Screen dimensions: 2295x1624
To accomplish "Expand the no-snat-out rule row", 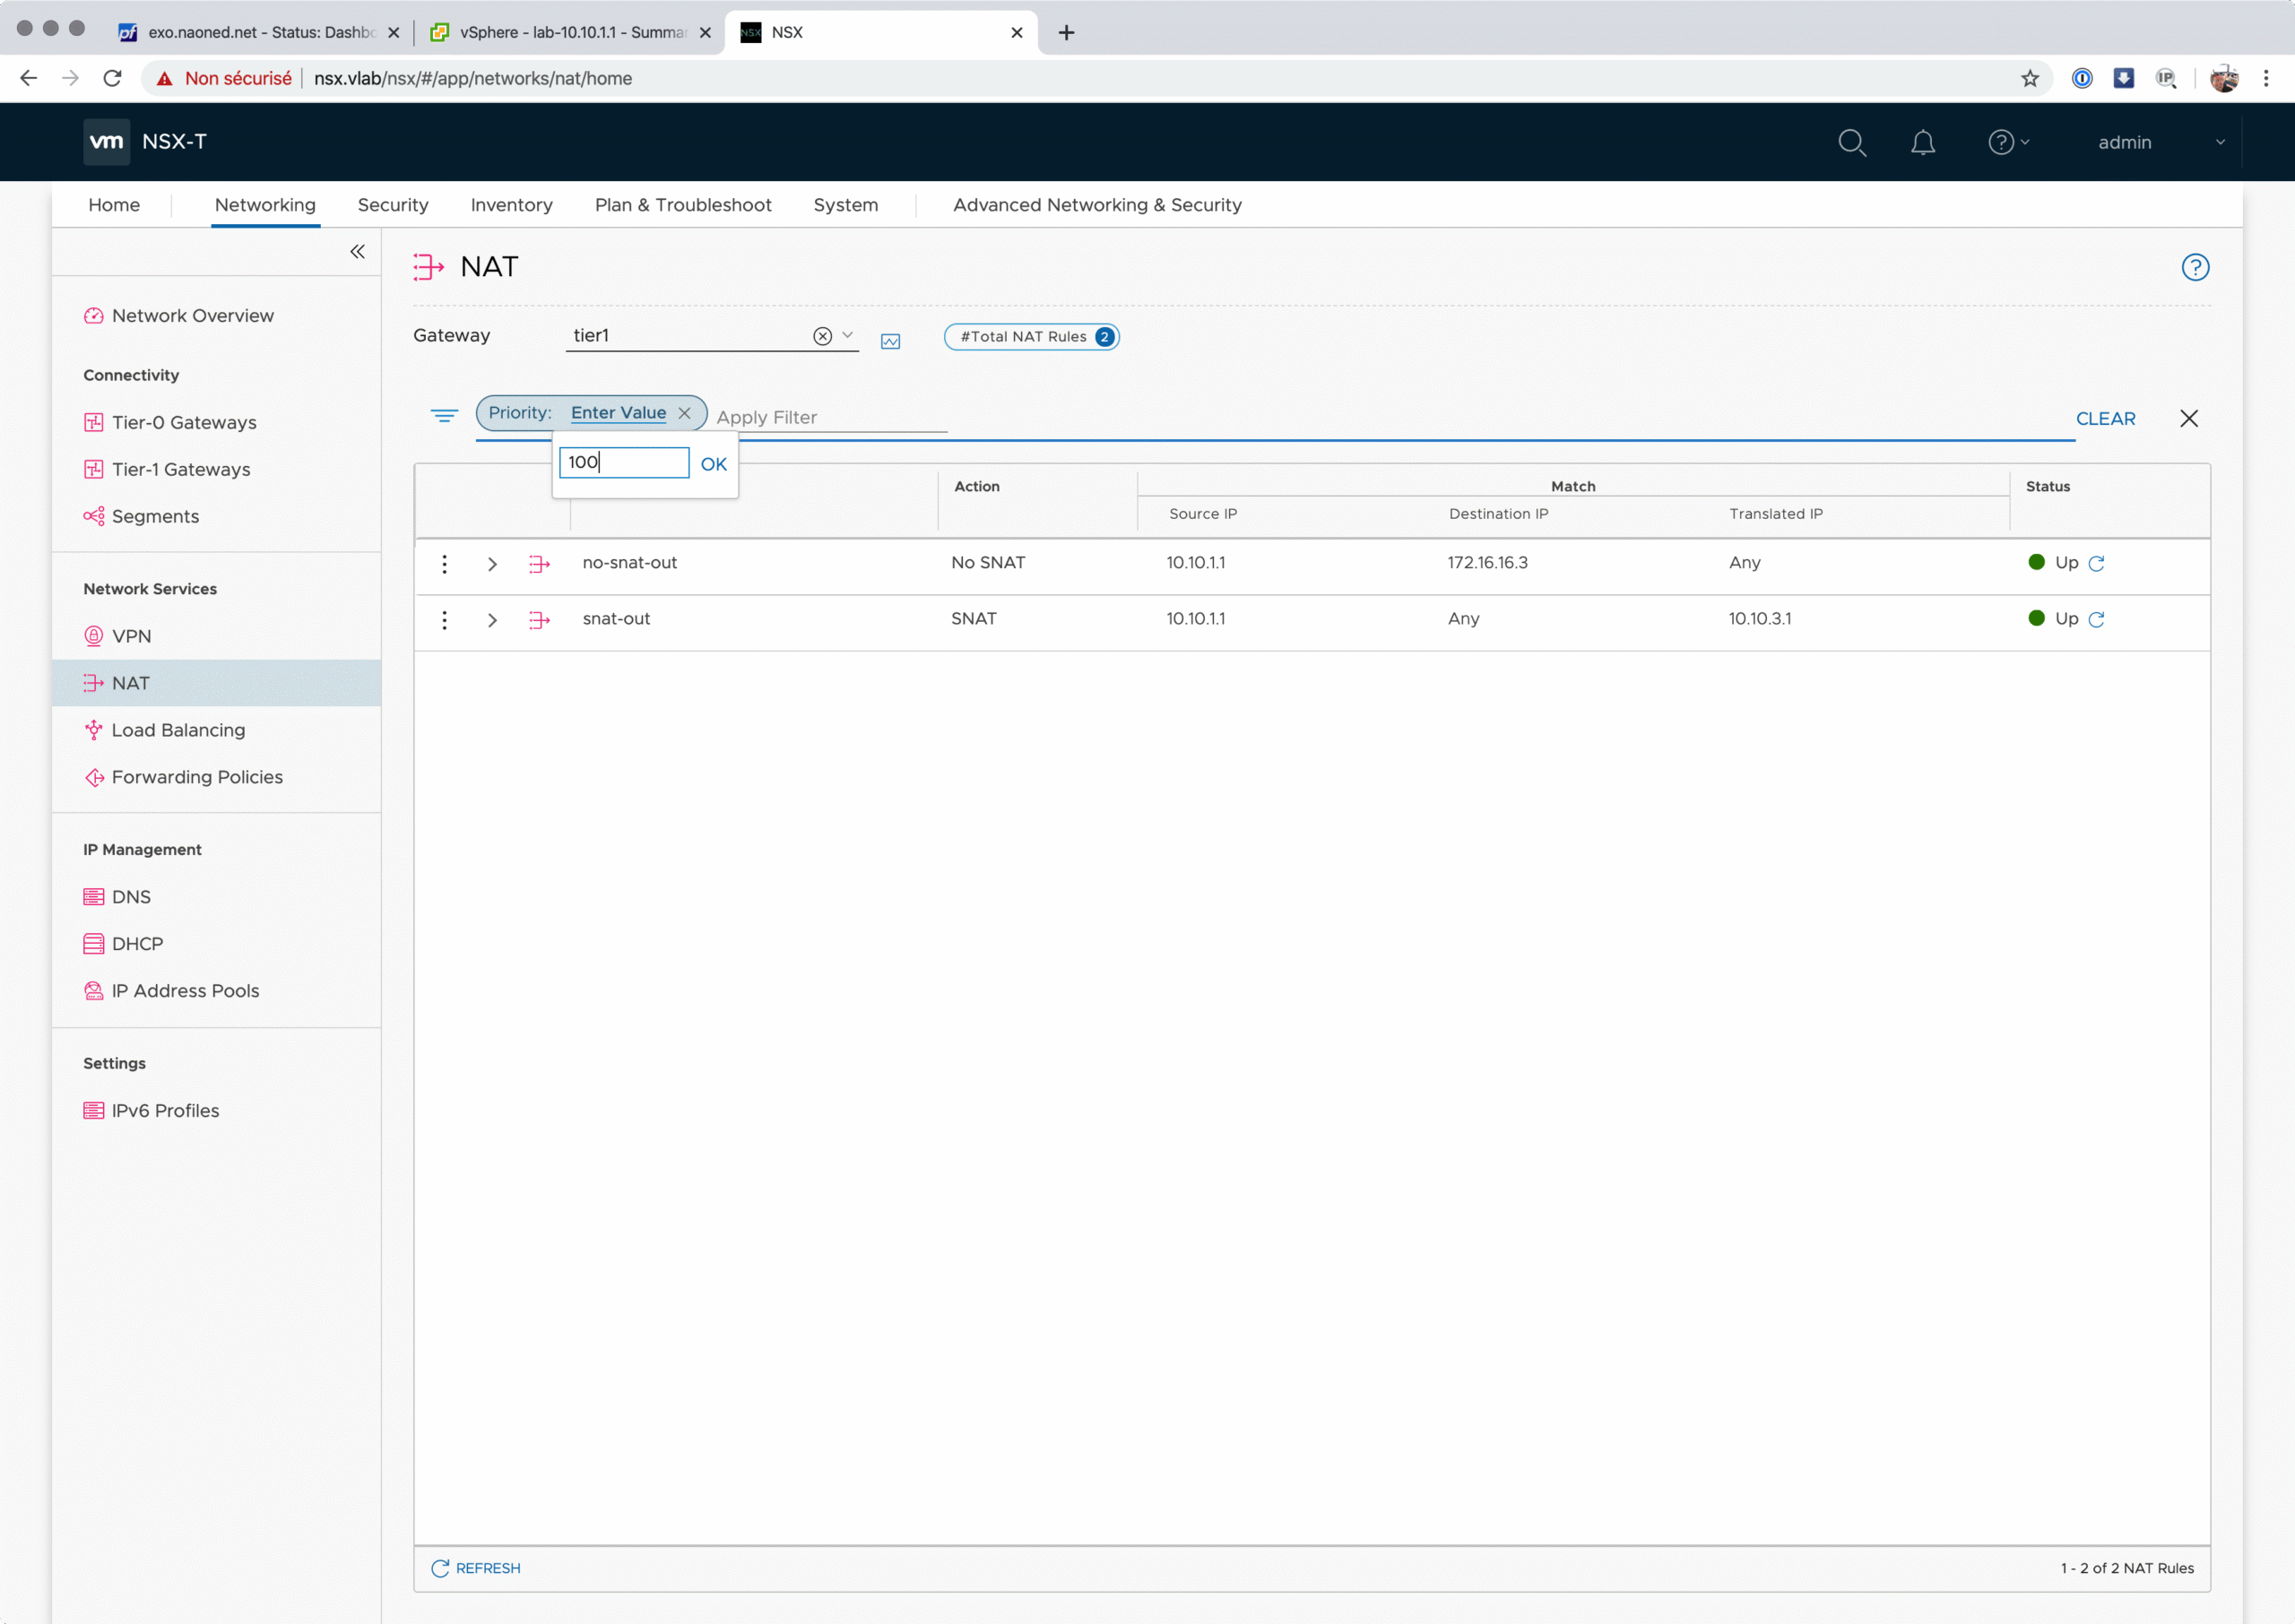I will pyautogui.click(x=492, y=564).
